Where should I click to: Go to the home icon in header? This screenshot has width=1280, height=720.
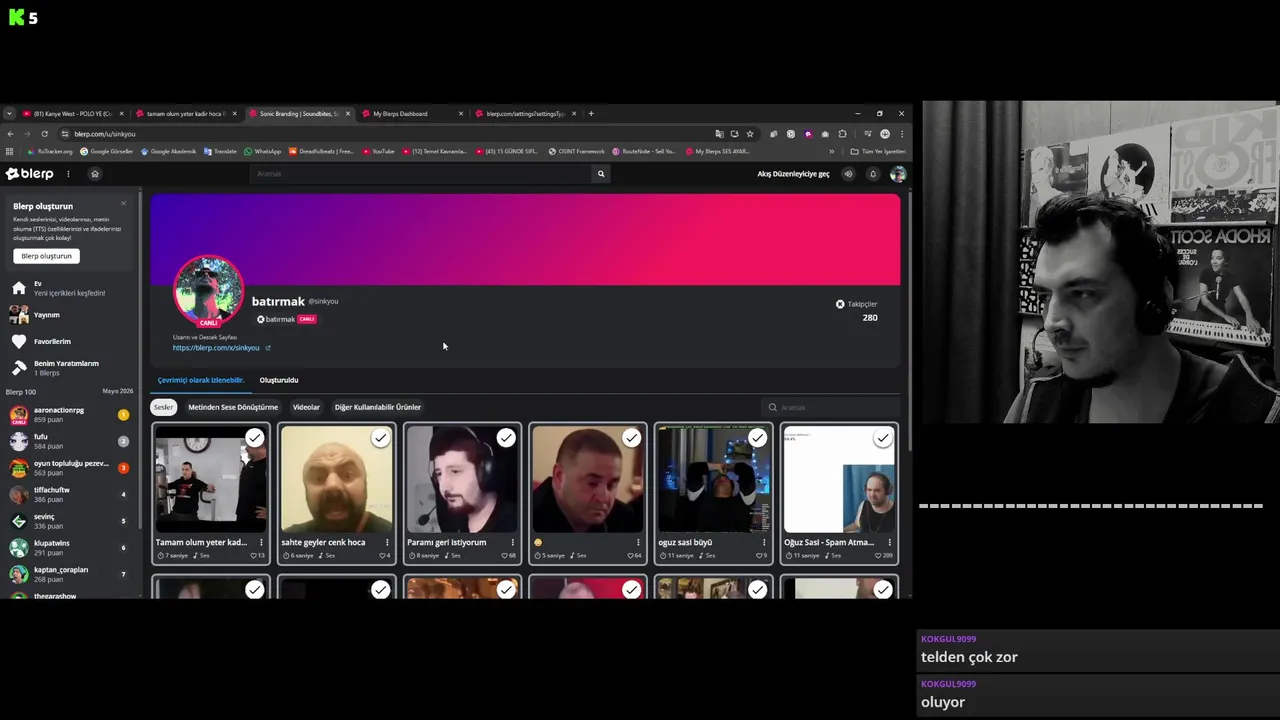point(95,174)
